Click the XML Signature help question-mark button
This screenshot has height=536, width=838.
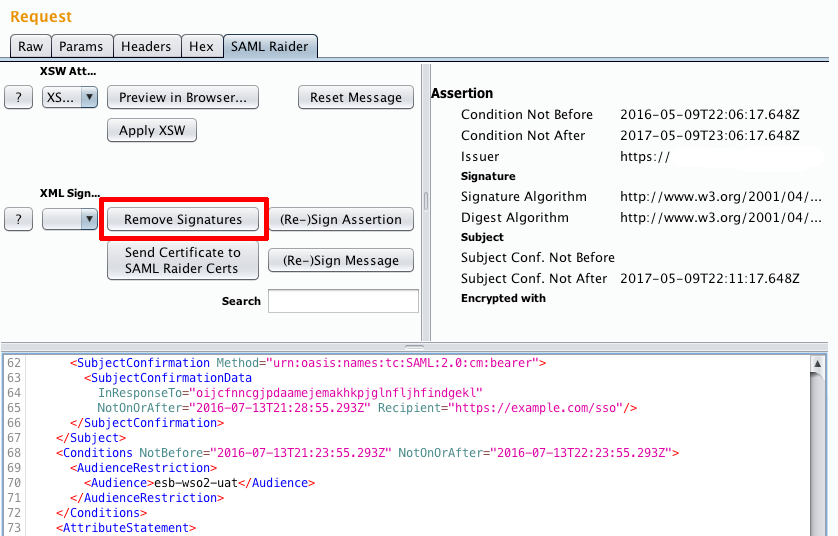pos(19,219)
